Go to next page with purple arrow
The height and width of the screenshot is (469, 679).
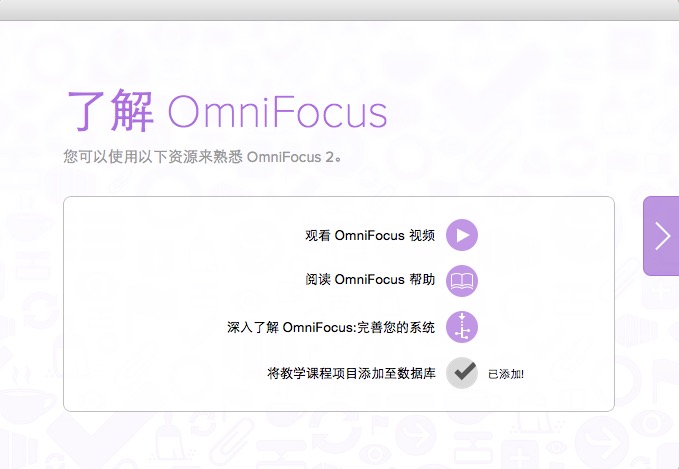click(x=661, y=236)
